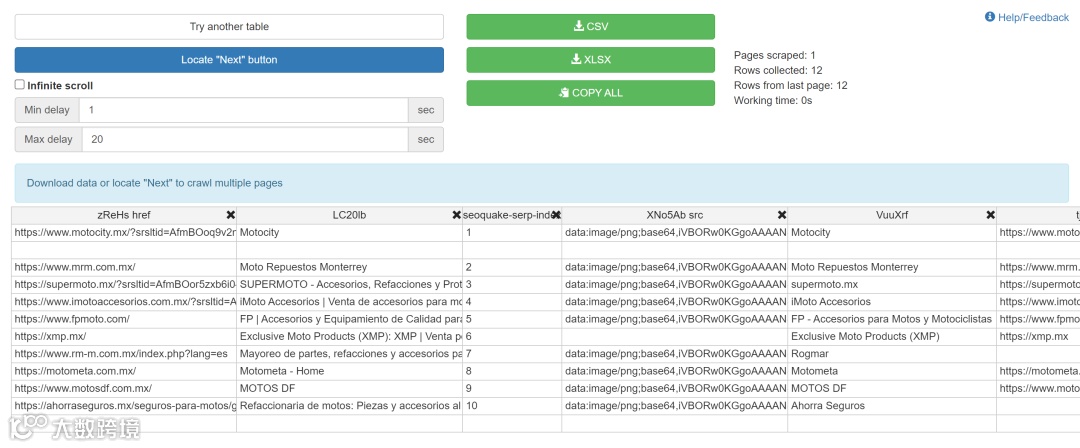1080x448 pixels.
Task: Remove the LC20lb column
Action: [456, 215]
